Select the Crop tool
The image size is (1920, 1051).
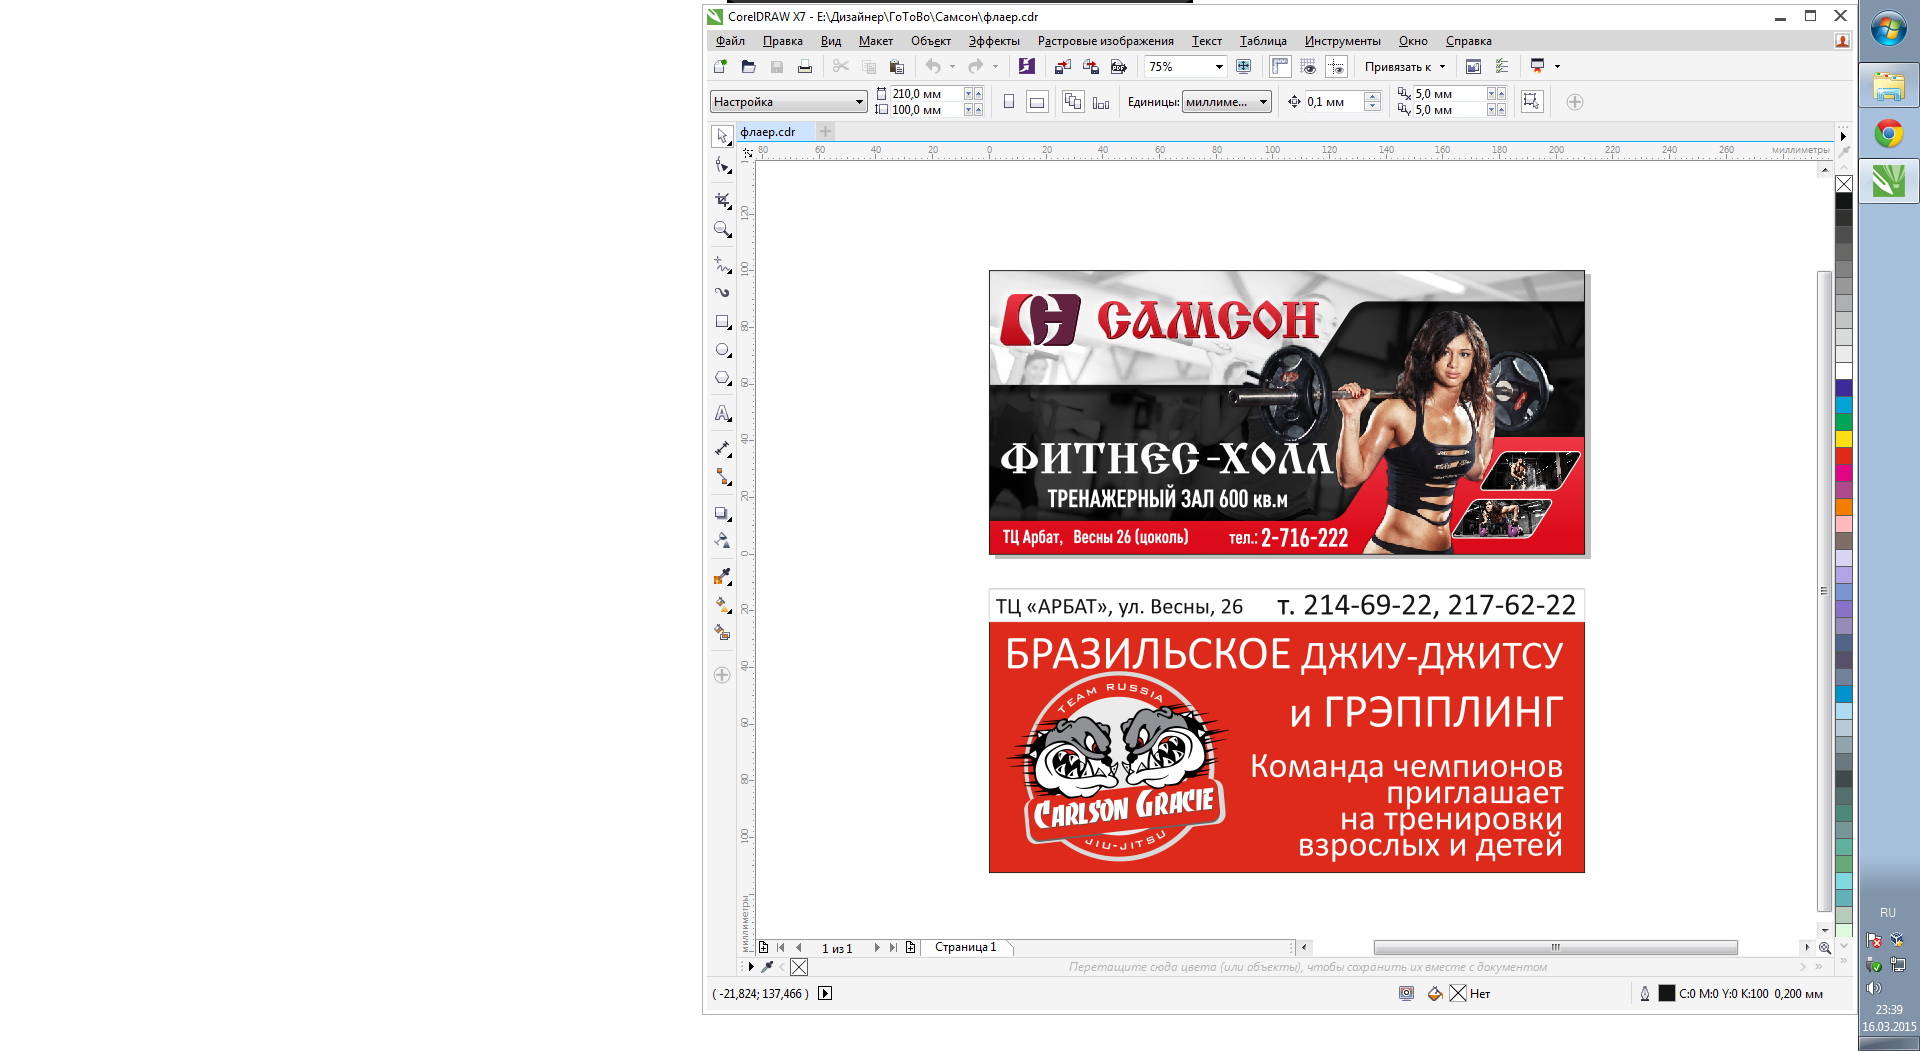[x=722, y=201]
